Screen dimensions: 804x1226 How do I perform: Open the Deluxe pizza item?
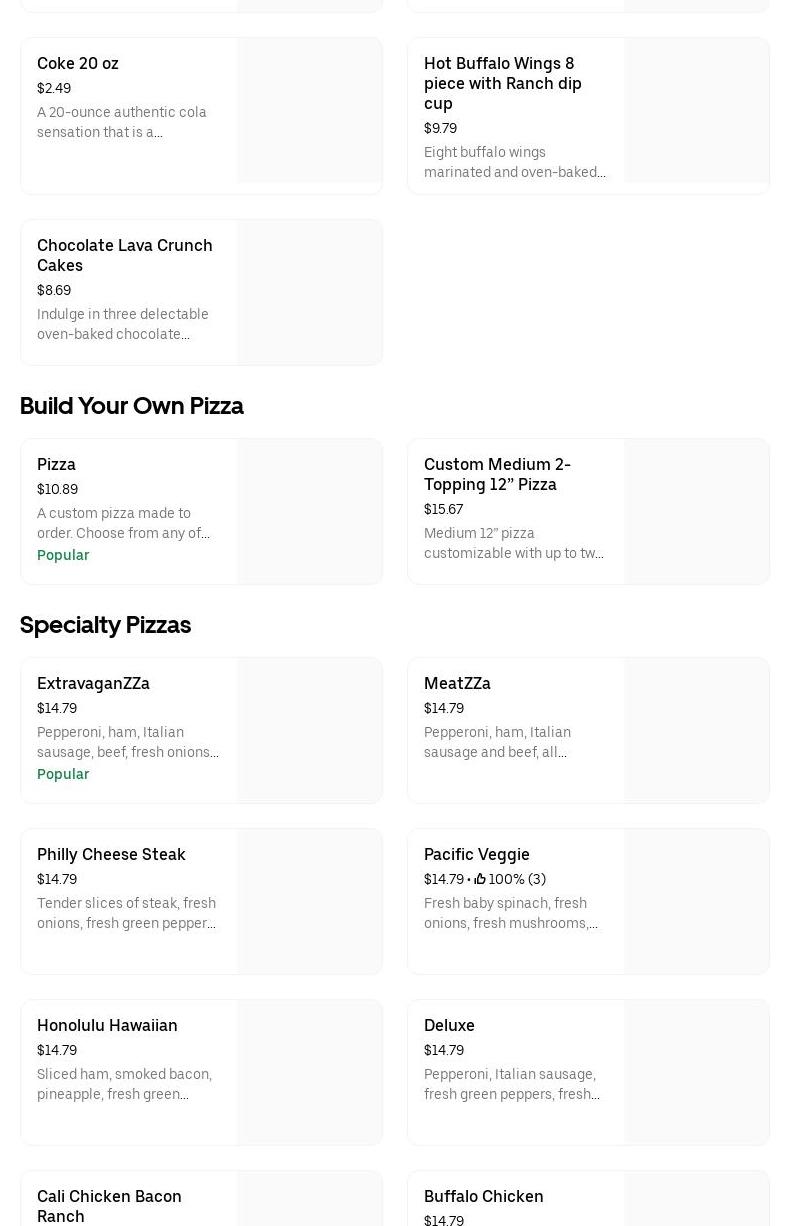(449, 1025)
